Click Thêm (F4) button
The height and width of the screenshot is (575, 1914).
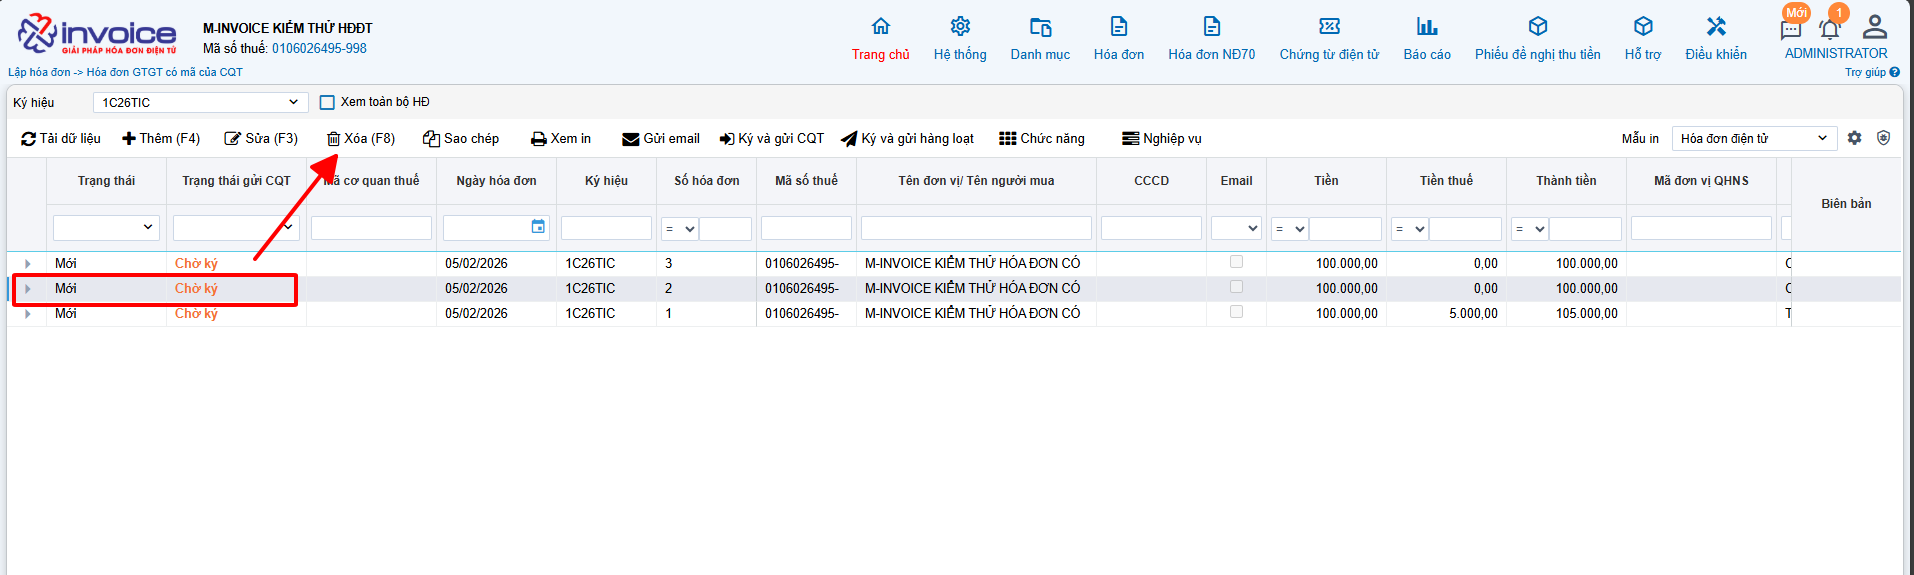click(x=161, y=139)
